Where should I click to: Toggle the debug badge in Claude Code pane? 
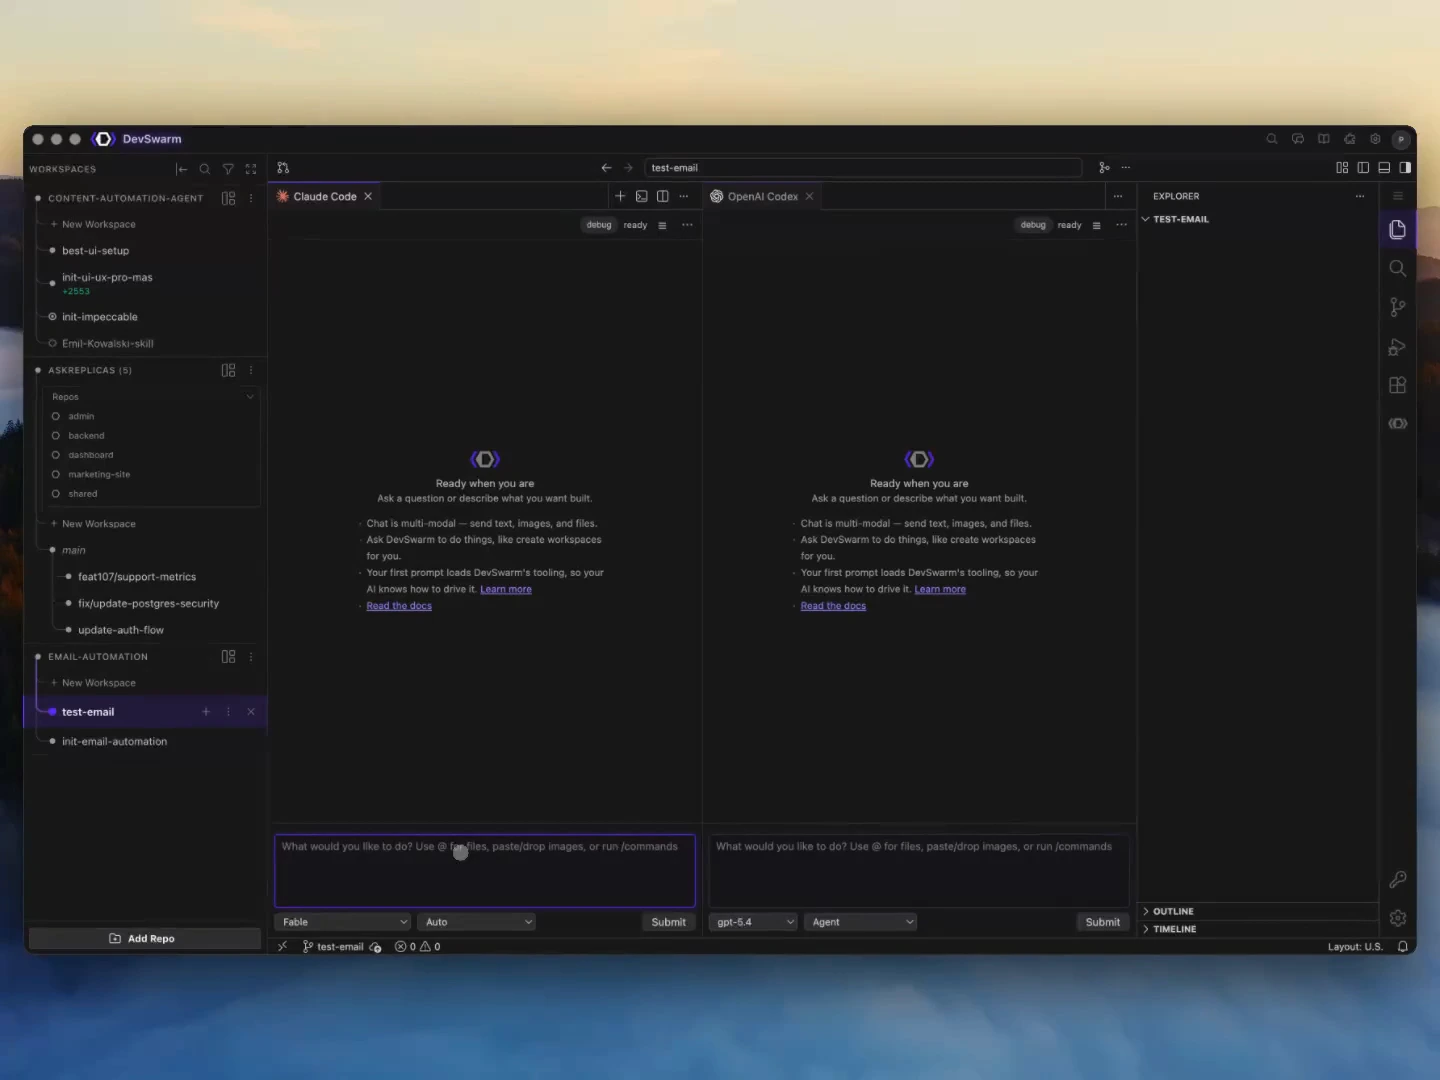pos(599,225)
